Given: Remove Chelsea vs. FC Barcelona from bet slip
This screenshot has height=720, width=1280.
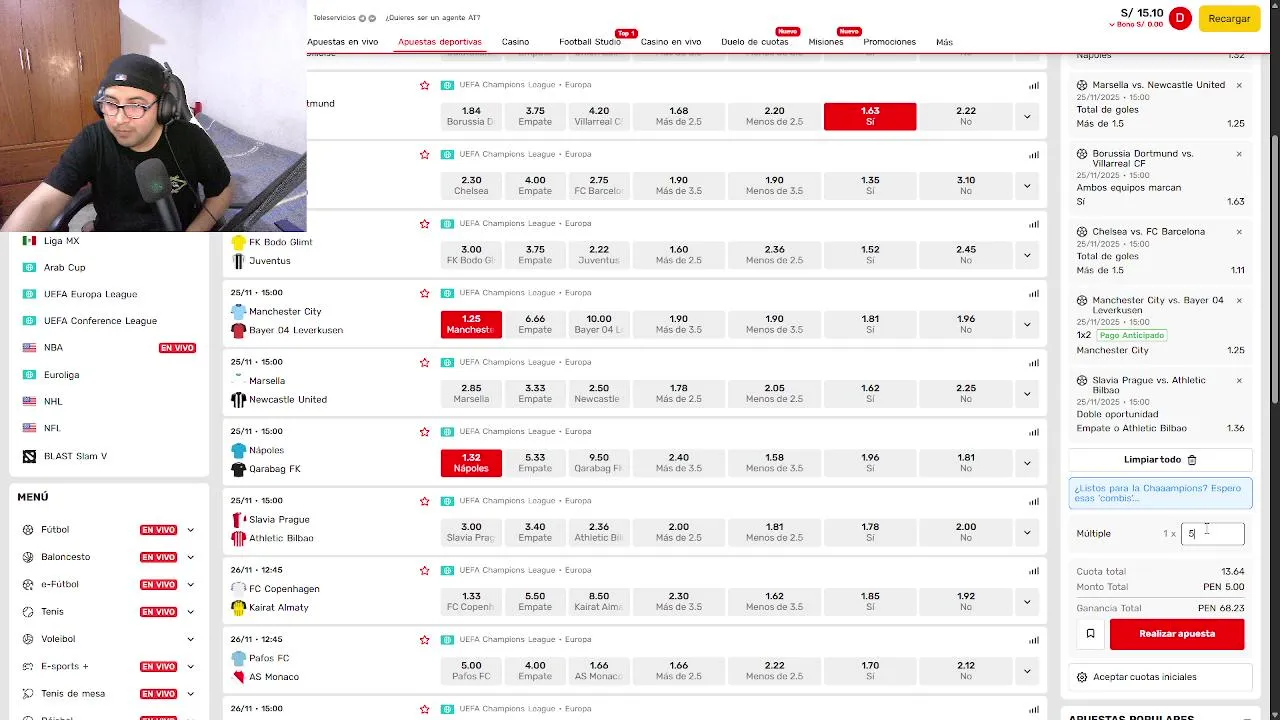Looking at the screenshot, I should tap(1239, 231).
